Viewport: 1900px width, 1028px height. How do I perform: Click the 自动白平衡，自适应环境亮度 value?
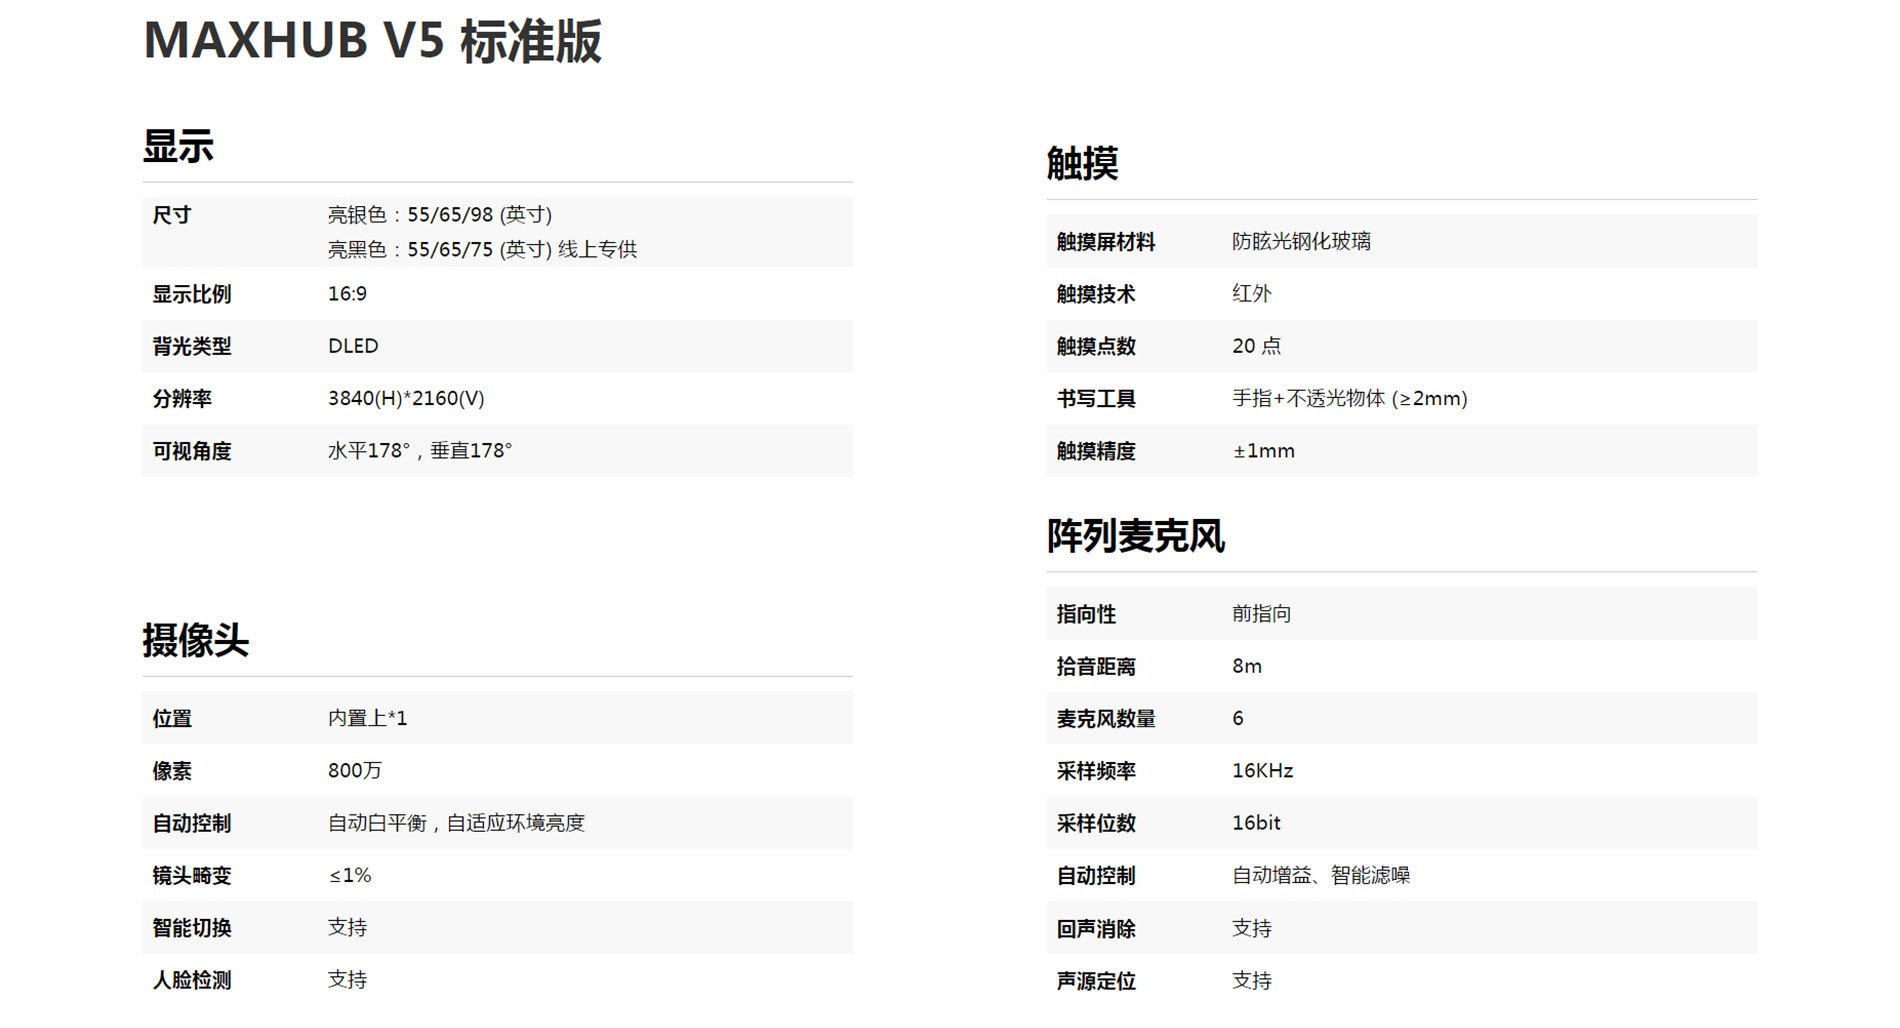(456, 823)
